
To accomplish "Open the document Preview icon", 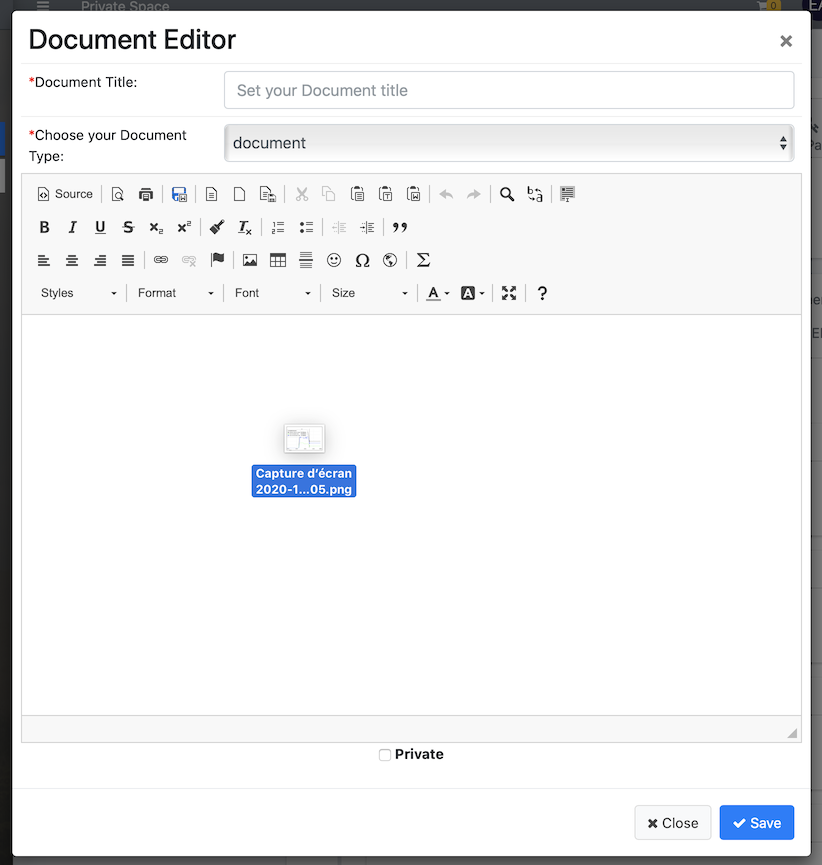I will click(118, 194).
